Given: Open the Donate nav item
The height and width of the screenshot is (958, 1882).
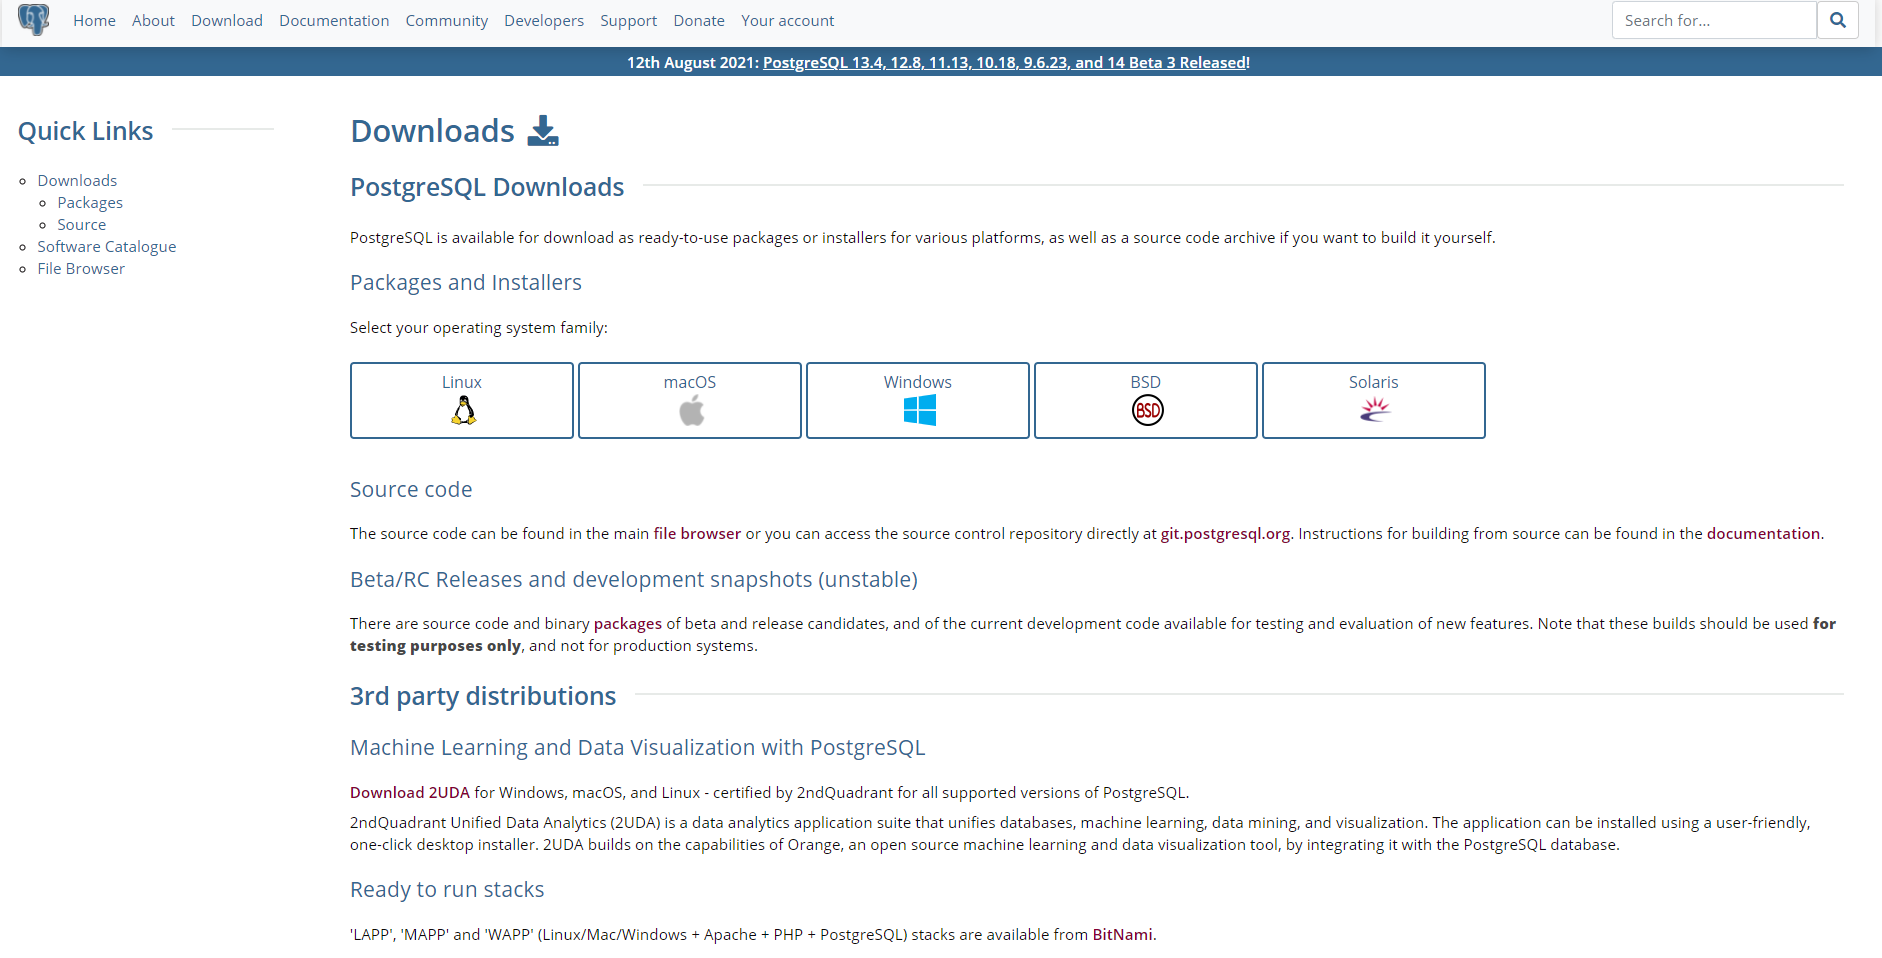Looking at the screenshot, I should click(699, 21).
